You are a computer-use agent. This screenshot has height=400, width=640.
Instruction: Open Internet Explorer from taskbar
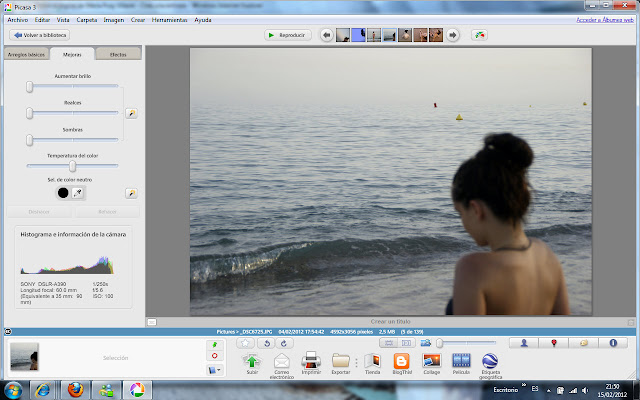(42, 390)
